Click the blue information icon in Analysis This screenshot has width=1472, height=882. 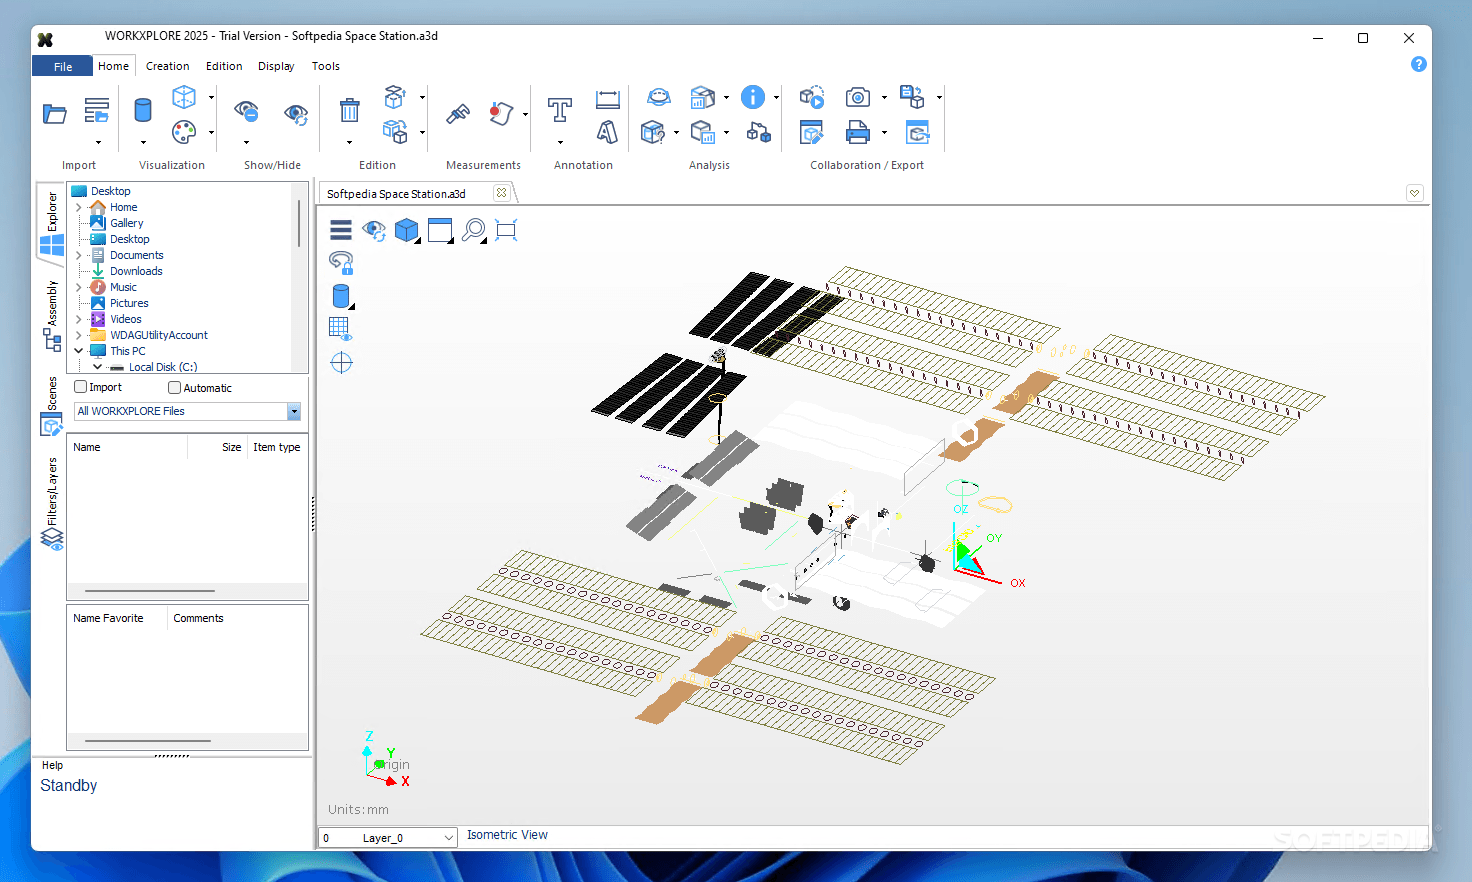pos(752,97)
